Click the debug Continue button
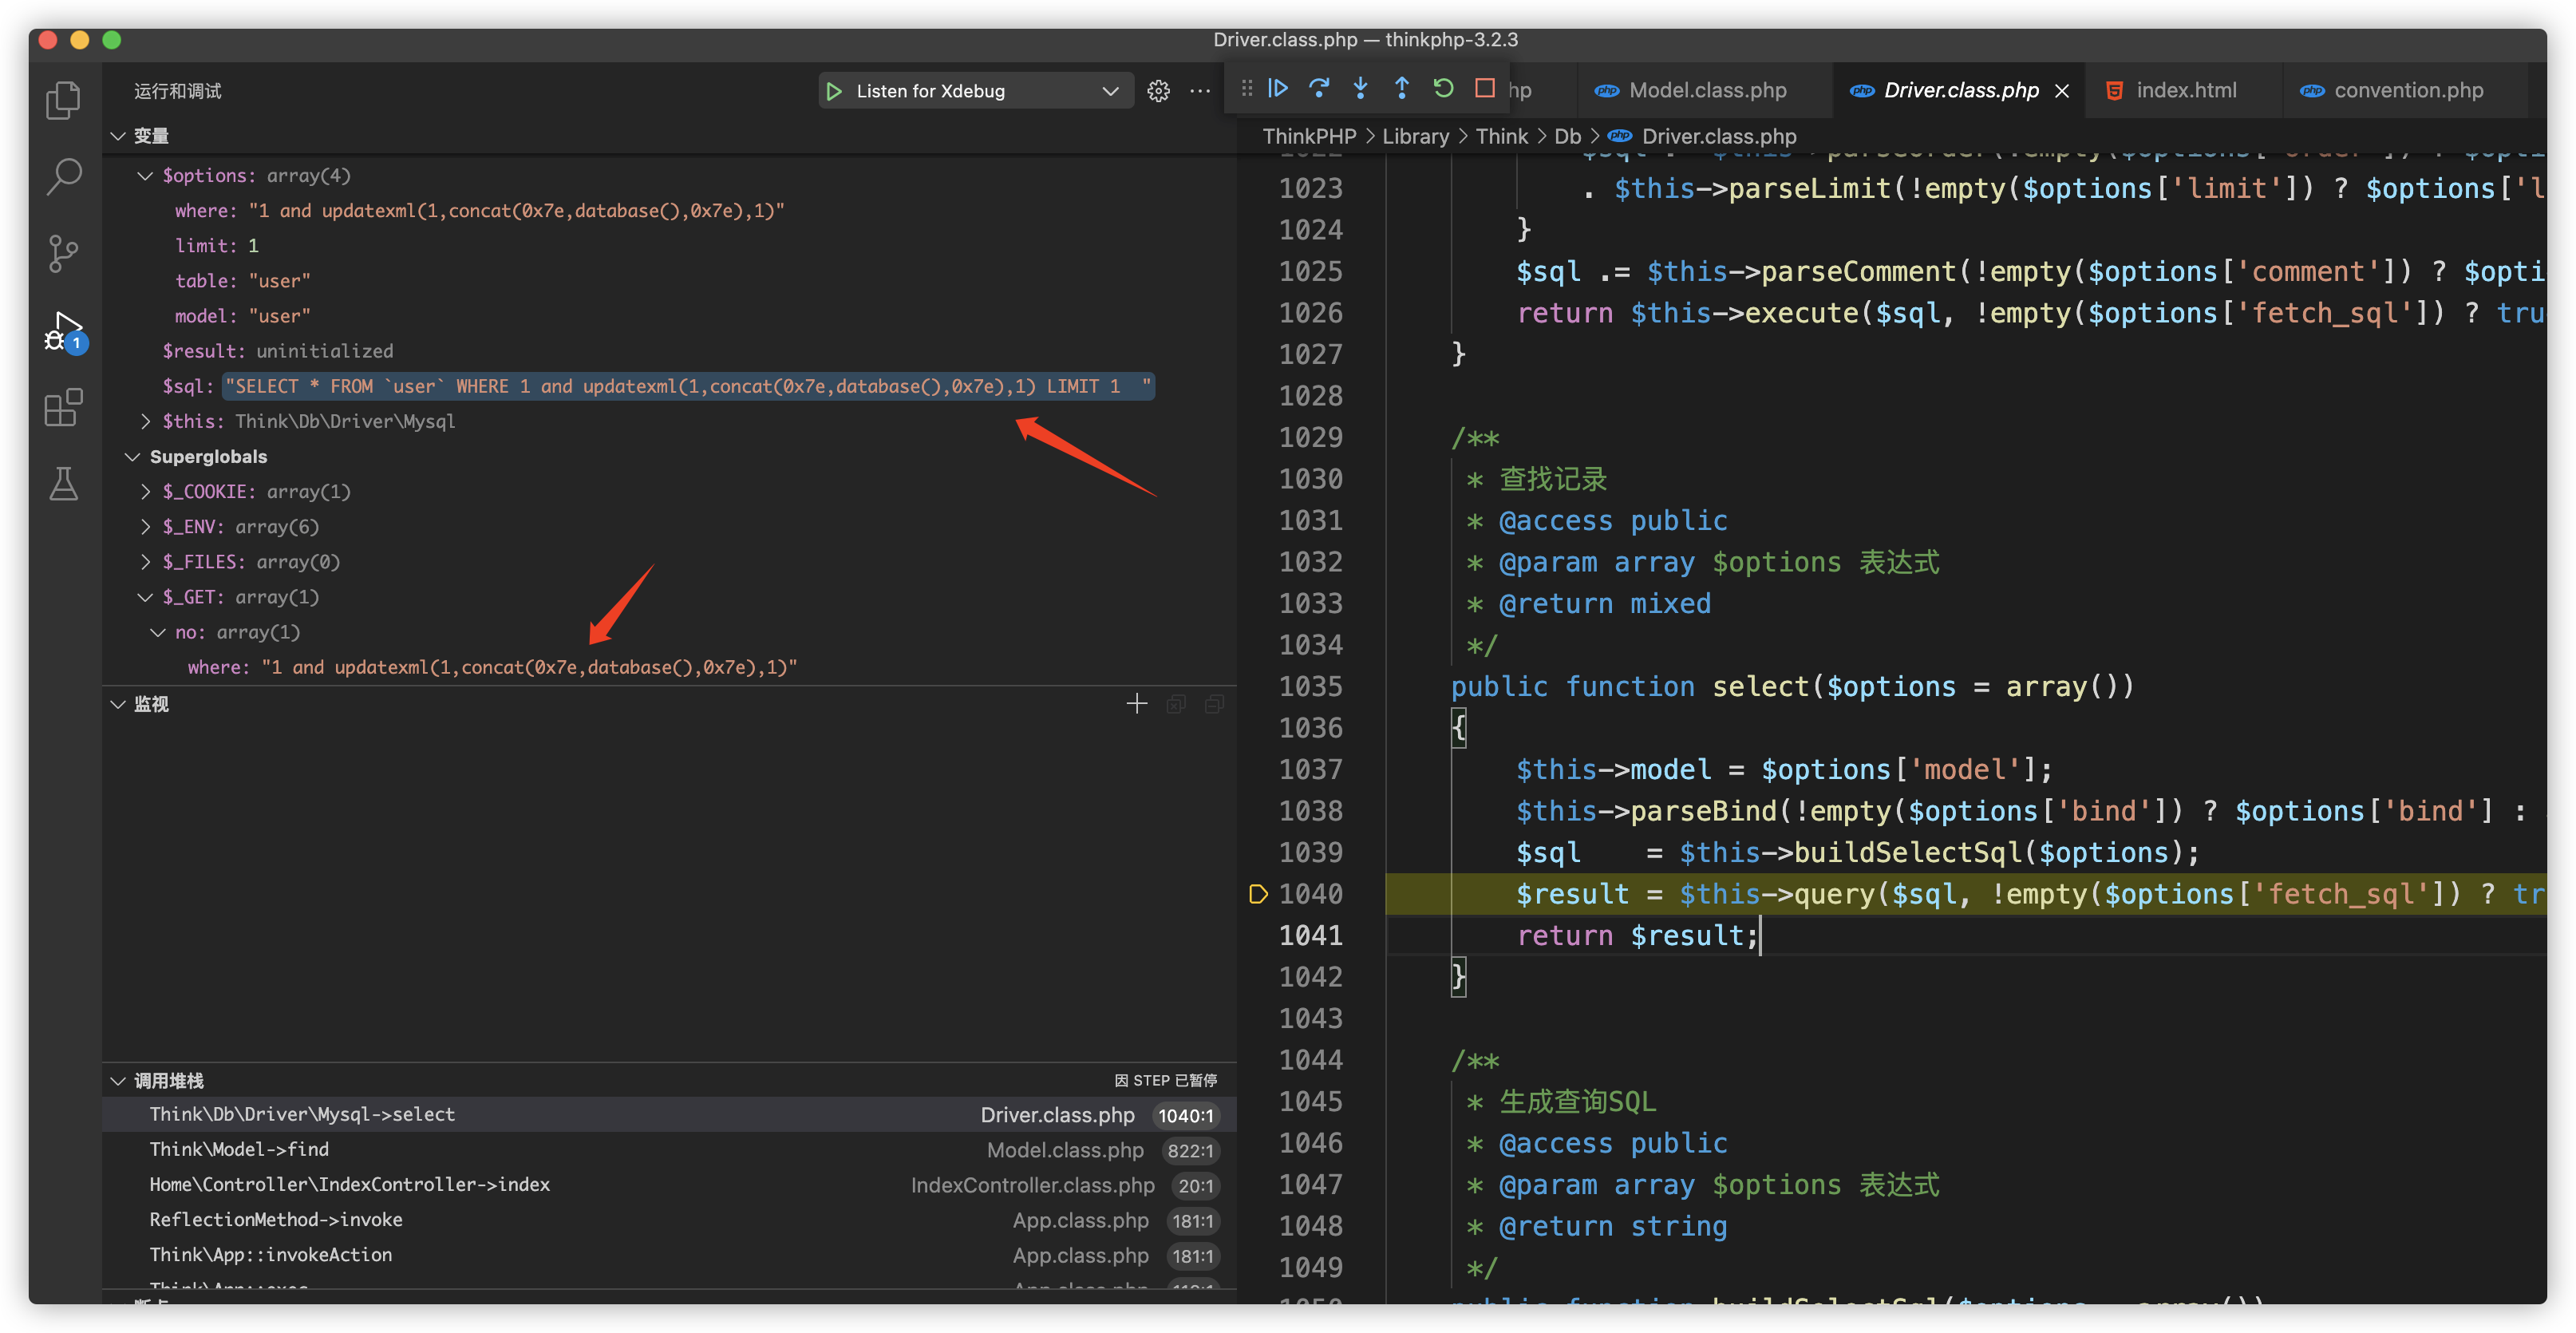 click(1278, 88)
